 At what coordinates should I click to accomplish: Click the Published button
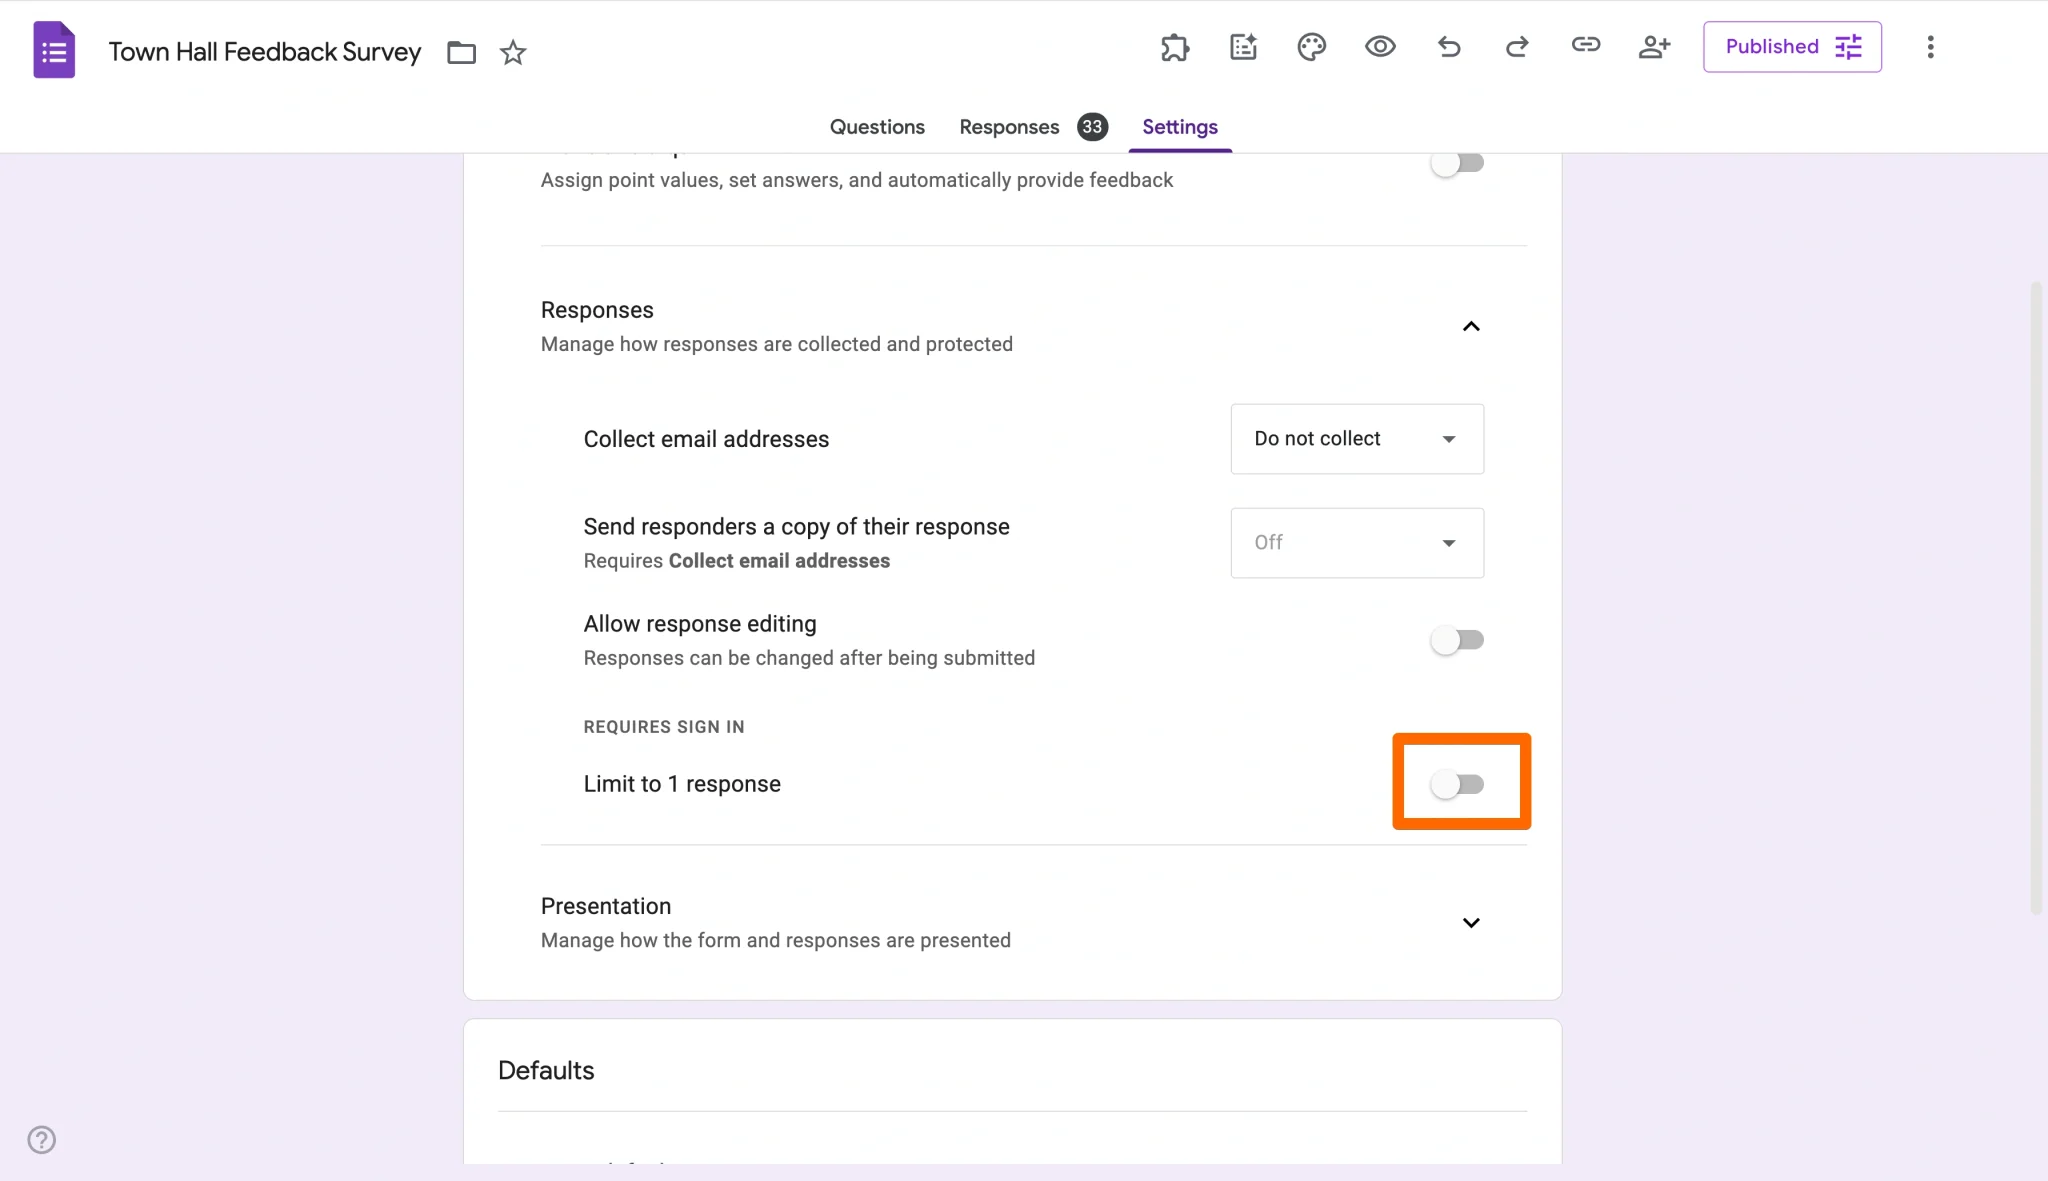pos(1792,47)
